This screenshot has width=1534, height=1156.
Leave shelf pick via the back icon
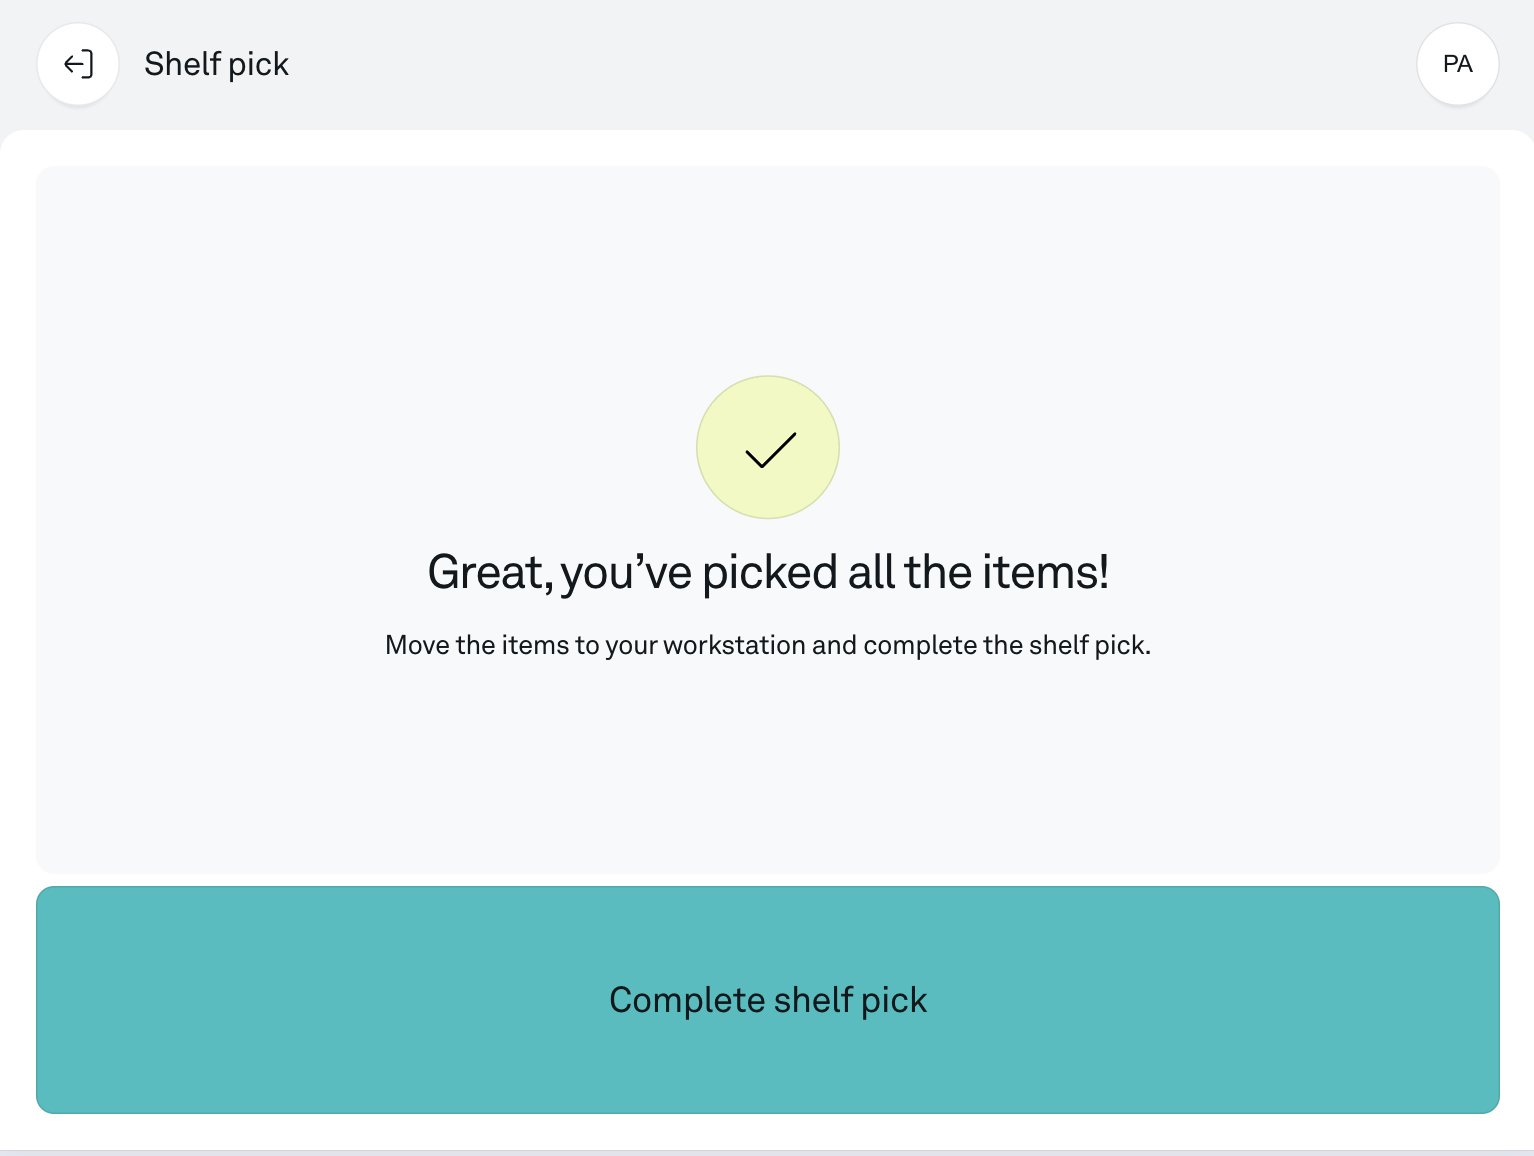[x=78, y=64]
